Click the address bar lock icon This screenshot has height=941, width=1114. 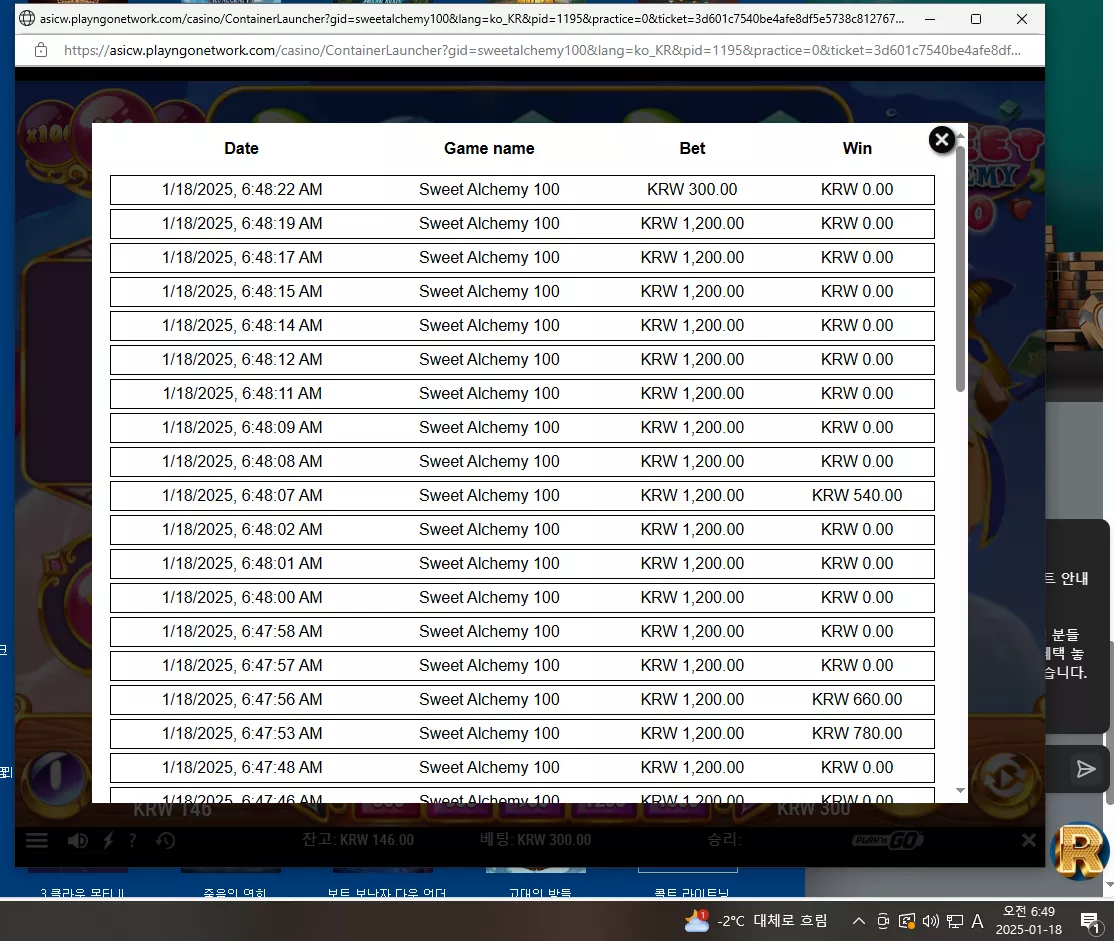coord(41,50)
